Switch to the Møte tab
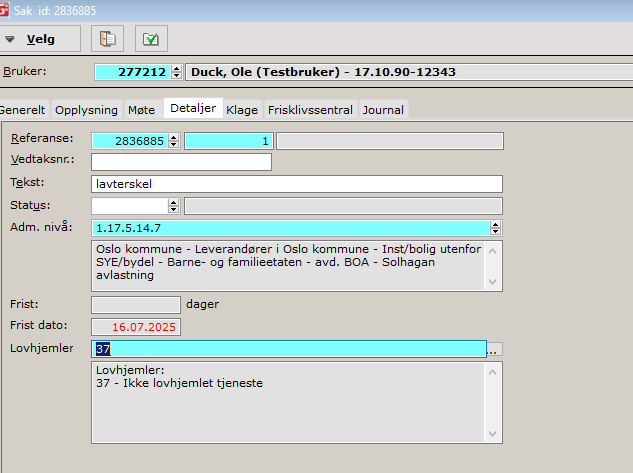This screenshot has height=473, width=633. [x=142, y=110]
